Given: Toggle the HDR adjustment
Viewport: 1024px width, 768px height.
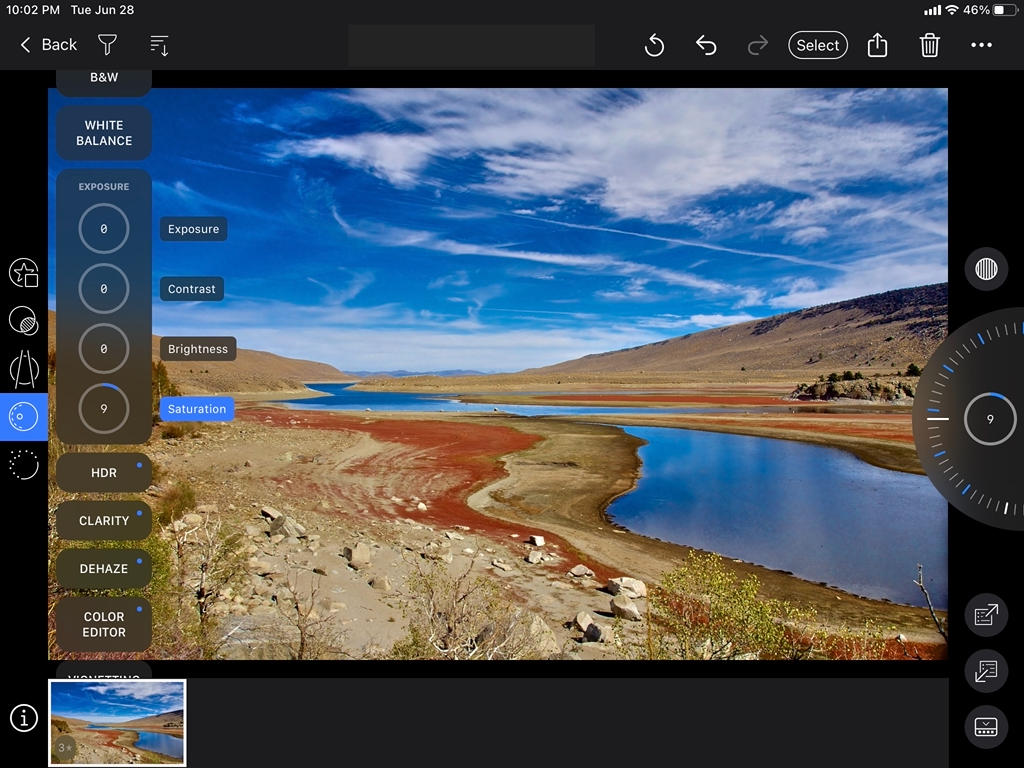Looking at the screenshot, I should tap(103, 471).
